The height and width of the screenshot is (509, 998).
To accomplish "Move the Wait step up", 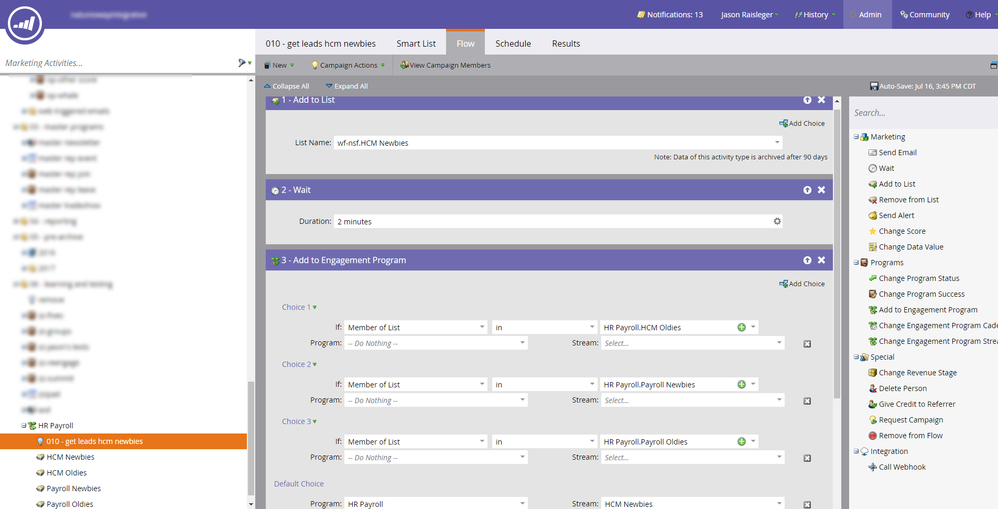I will click(x=807, y=190).
